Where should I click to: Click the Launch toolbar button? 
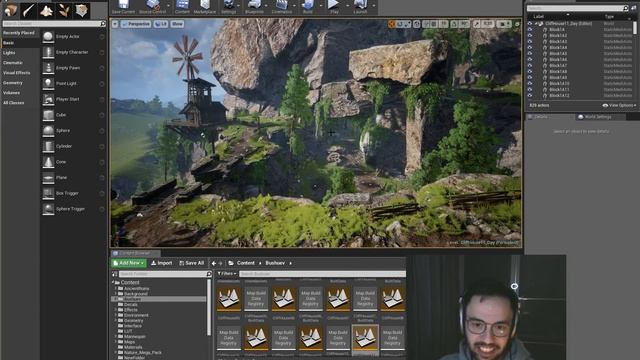(360, 7)
